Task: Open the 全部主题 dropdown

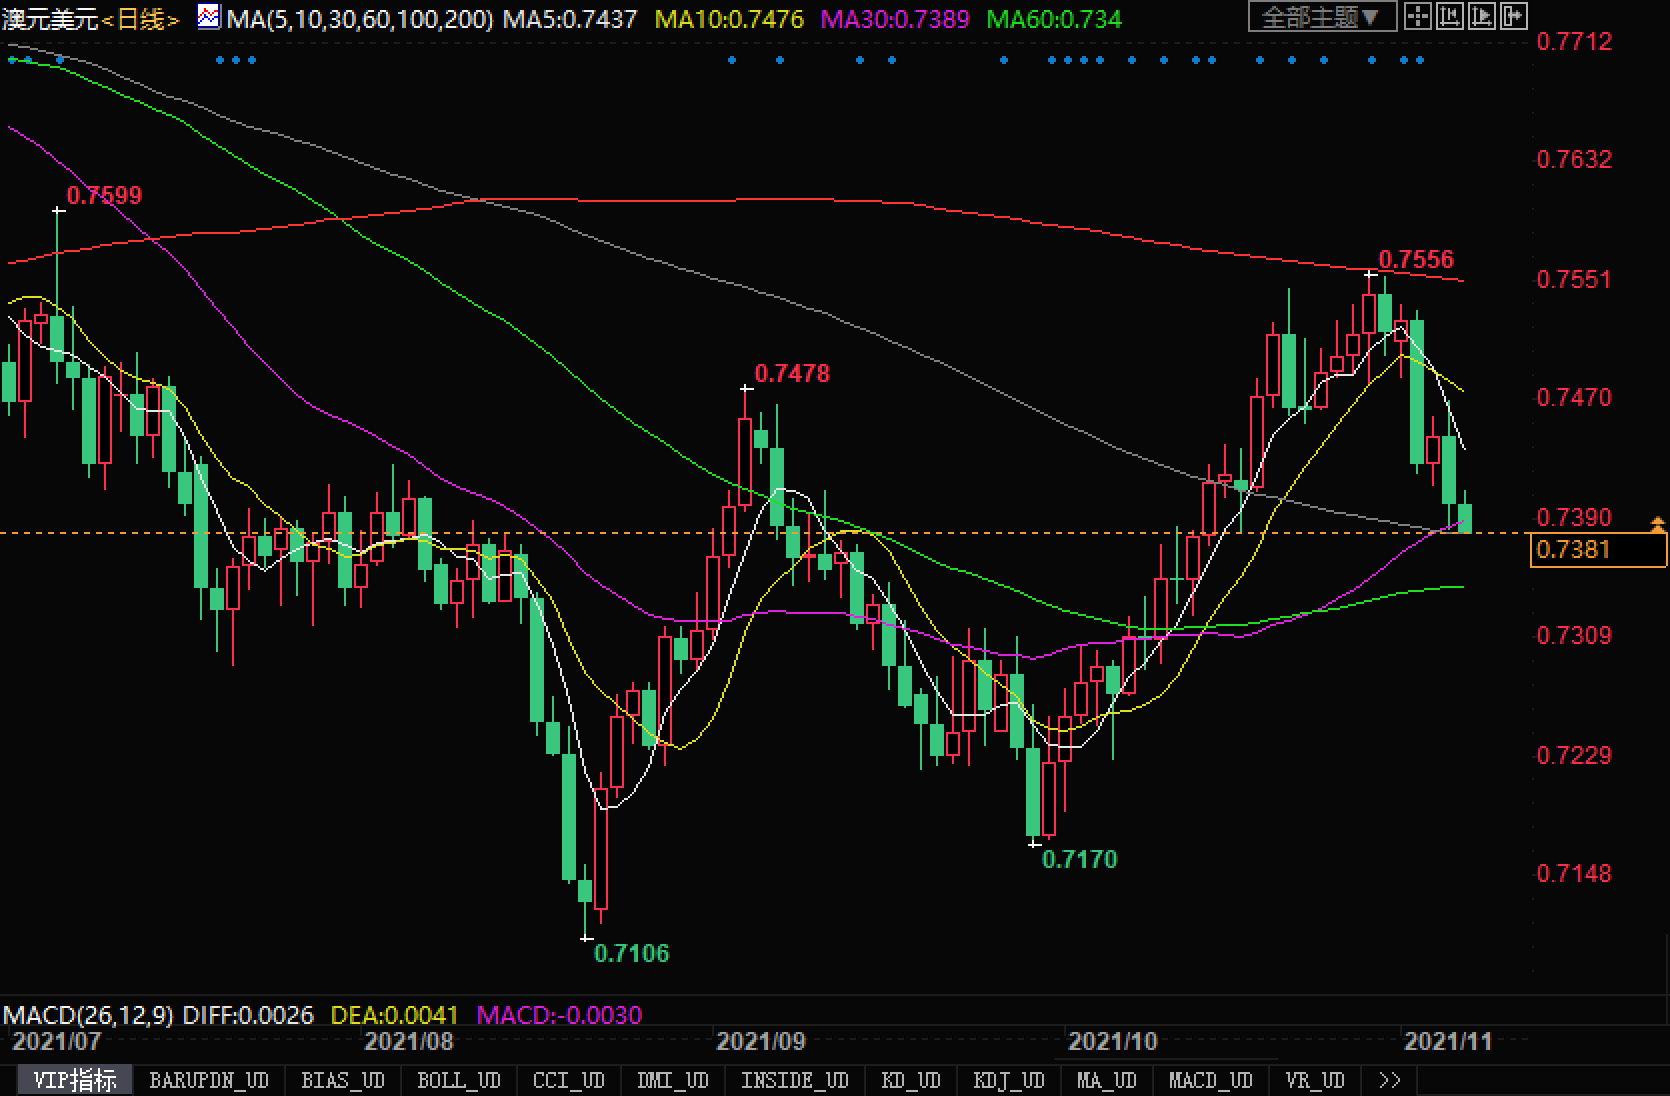Action: point(1322,17)
